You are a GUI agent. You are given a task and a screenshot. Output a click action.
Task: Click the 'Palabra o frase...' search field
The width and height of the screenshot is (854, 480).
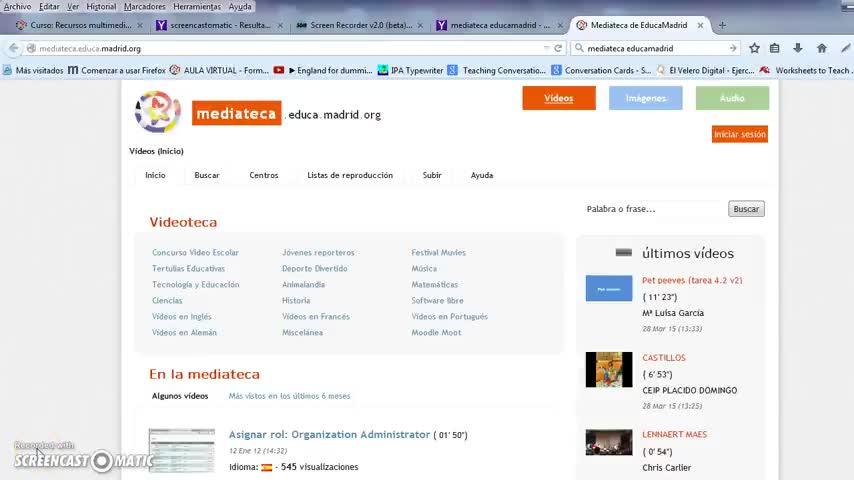[654, 209]
